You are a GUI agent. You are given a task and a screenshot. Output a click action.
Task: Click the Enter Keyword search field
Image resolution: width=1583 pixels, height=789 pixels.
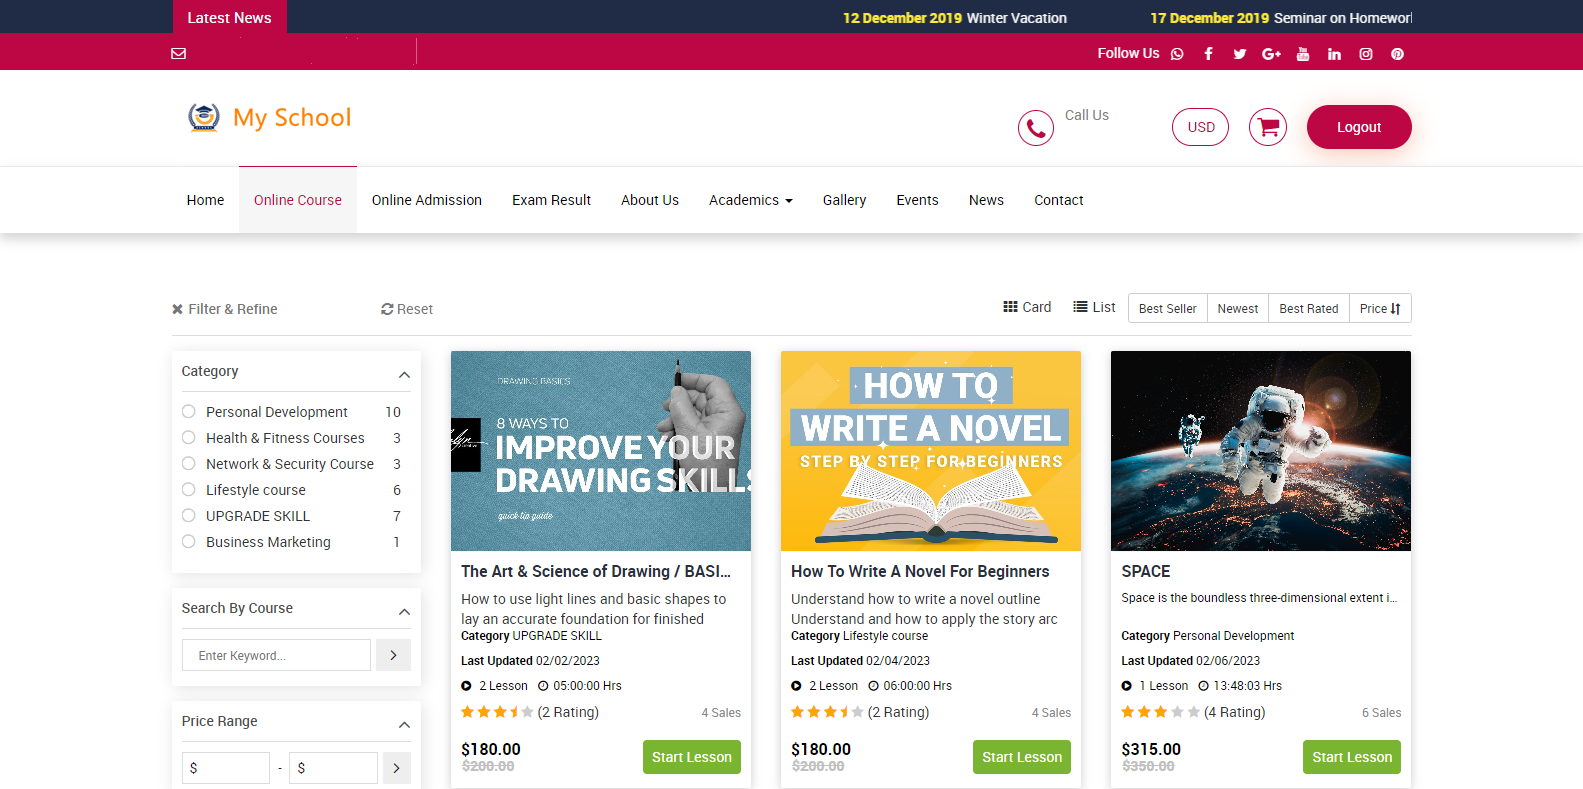coord(276,655)
